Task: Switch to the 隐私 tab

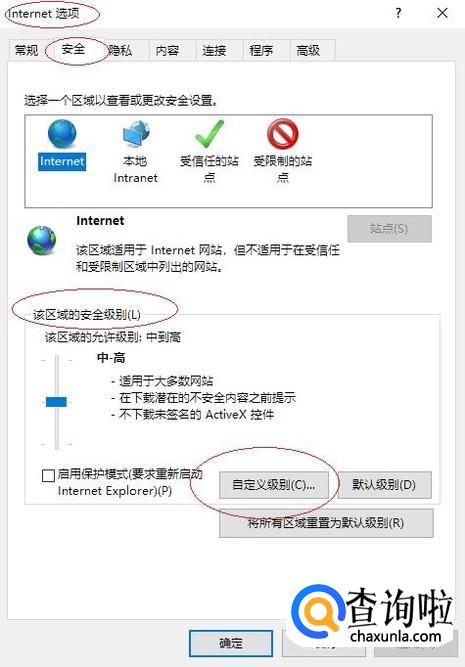Action: pos(120,51)
